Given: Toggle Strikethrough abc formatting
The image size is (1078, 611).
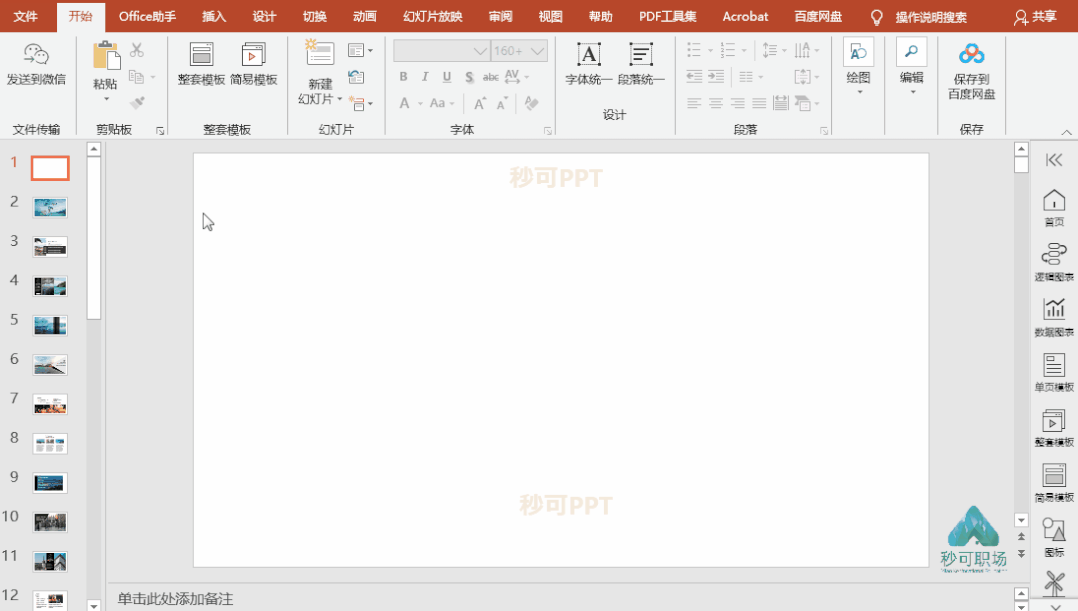Looking at the screenshot, I should (x=490, y=77).
